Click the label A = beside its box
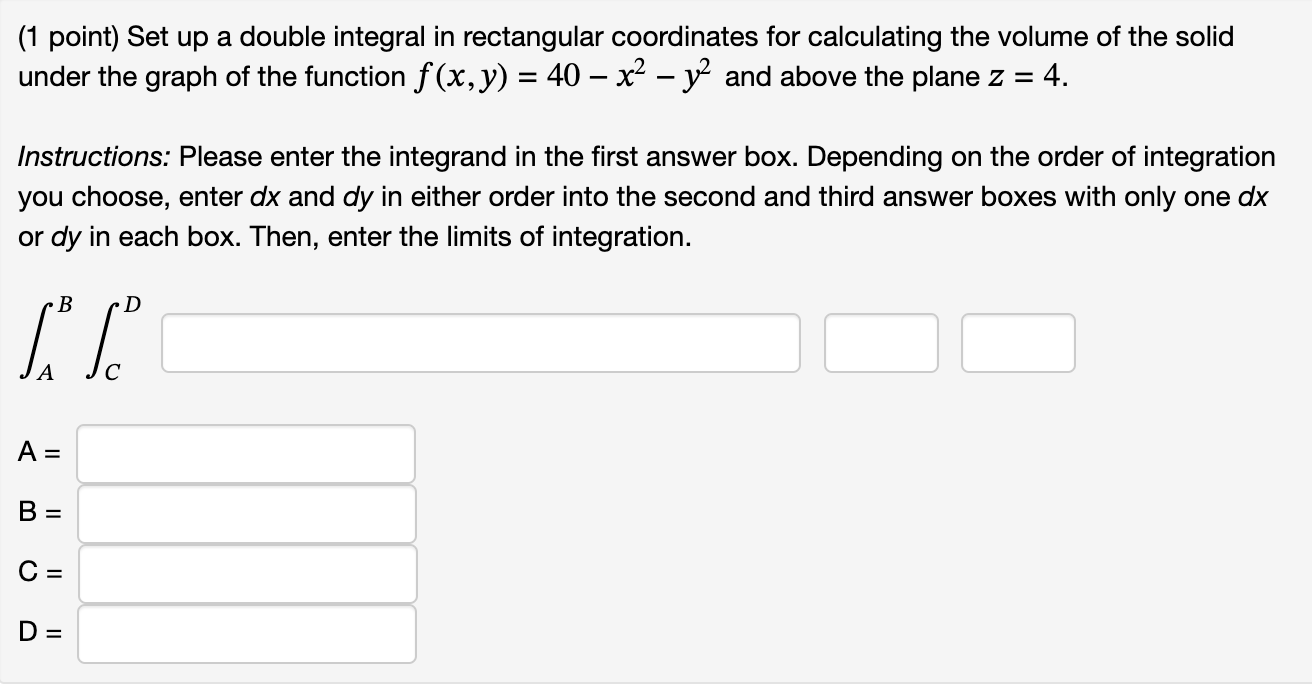This screenshot has height=692, width=1312. [37, 453]
